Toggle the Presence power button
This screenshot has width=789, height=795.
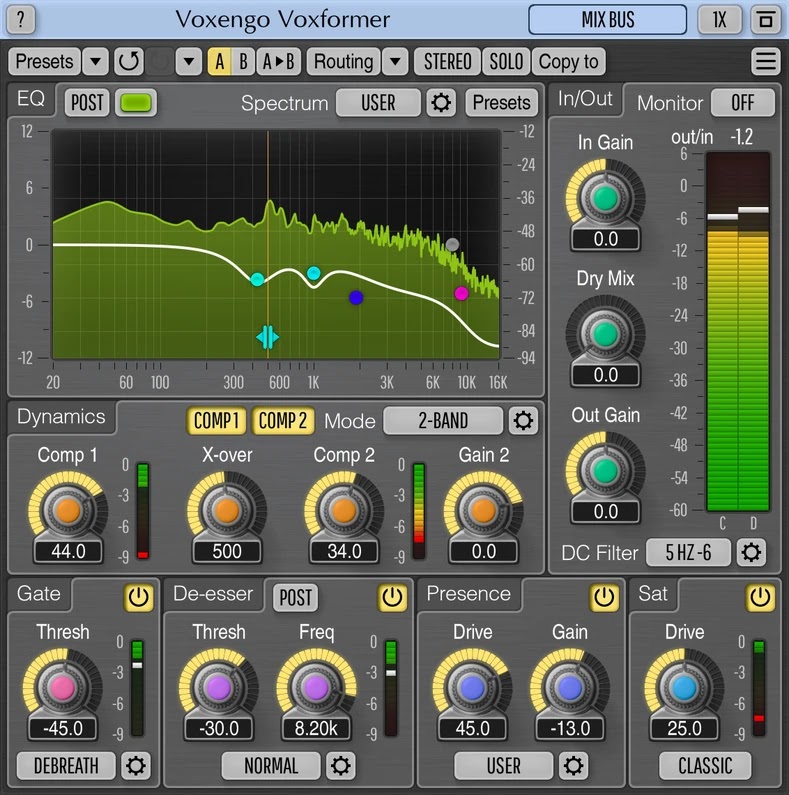604,597
